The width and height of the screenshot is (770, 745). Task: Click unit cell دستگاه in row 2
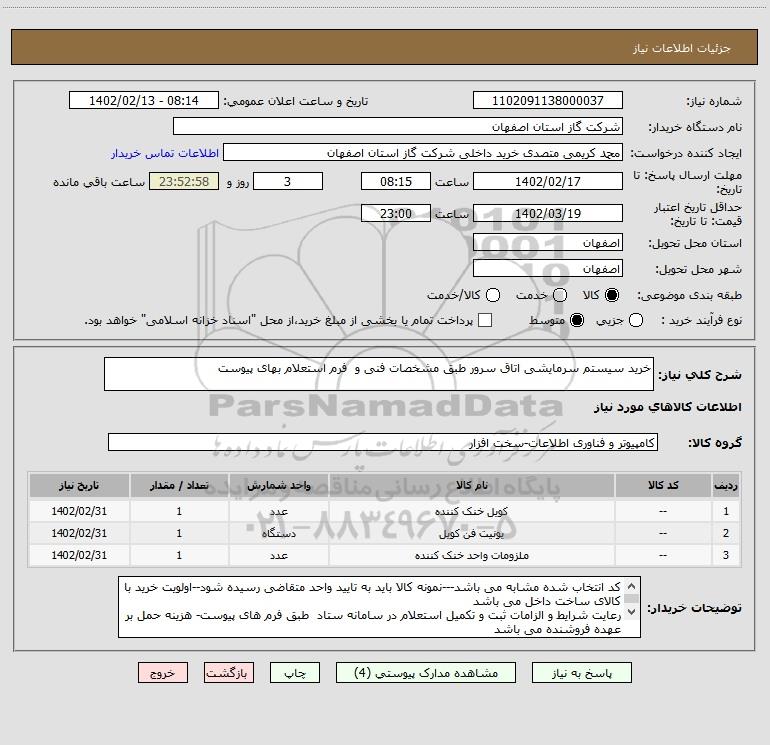click(x=278, y=533)
